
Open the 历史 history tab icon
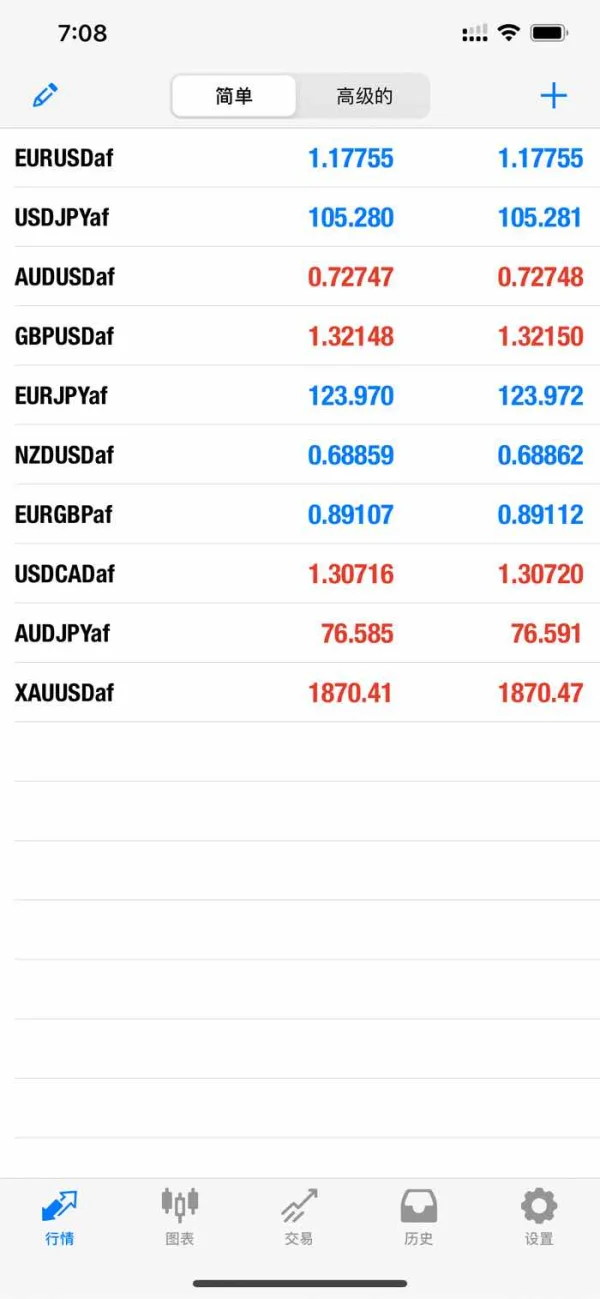pos(419,1207)
